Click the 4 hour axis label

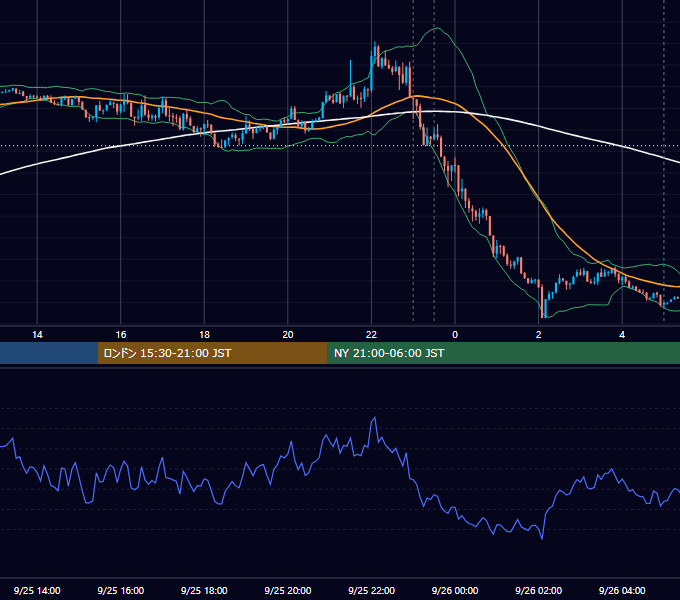coord(622,335)
